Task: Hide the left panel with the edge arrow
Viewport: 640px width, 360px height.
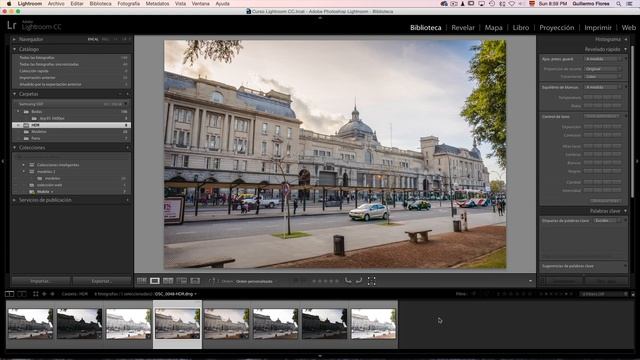Action: (3, 161)
